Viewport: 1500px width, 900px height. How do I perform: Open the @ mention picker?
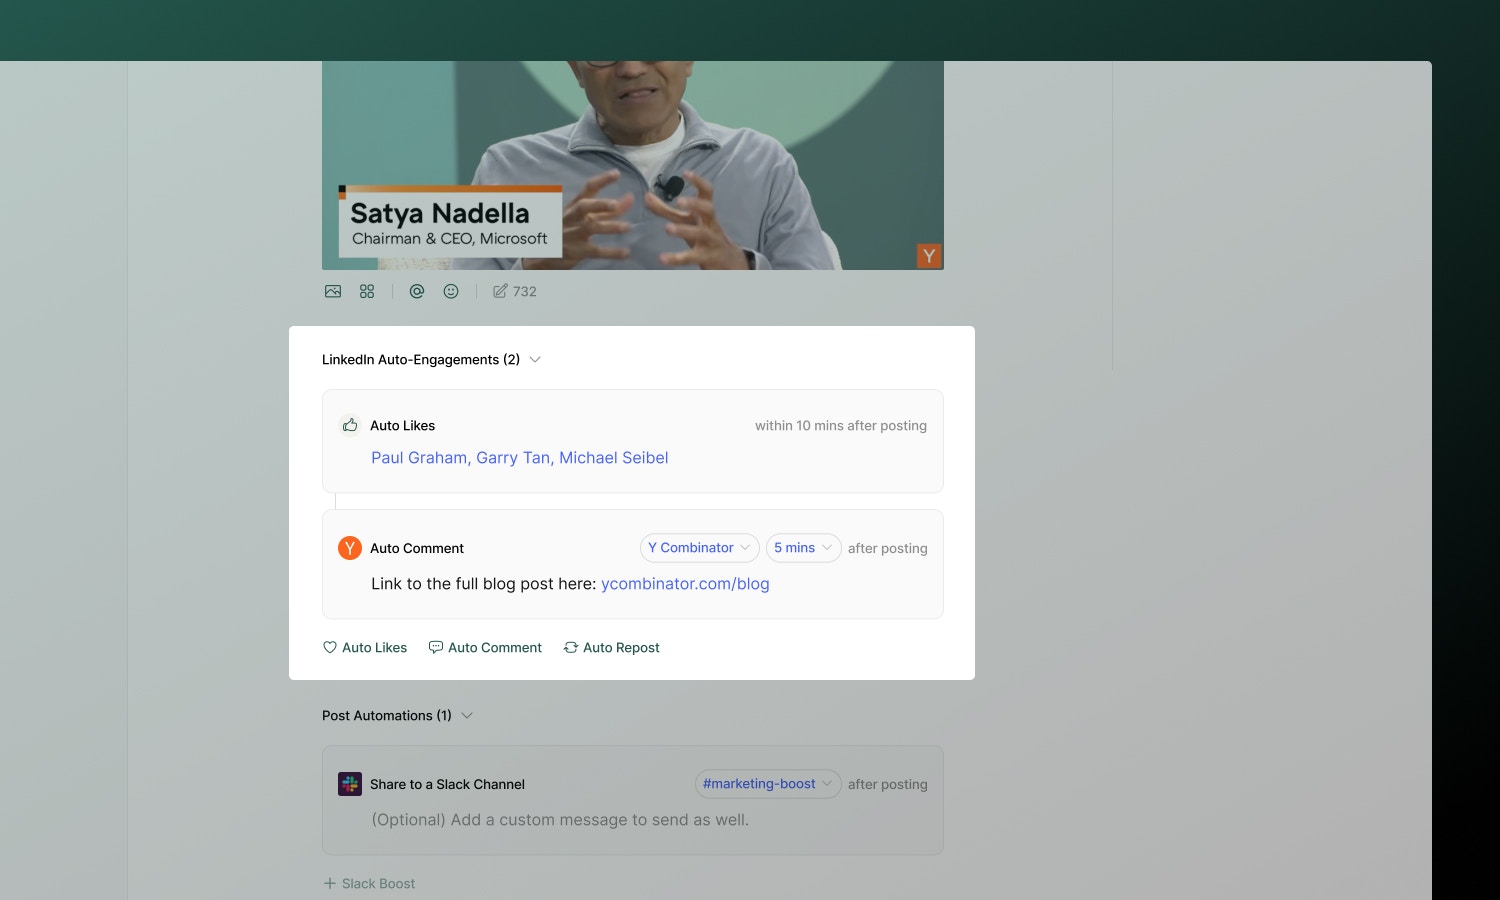tap(417, 291)
